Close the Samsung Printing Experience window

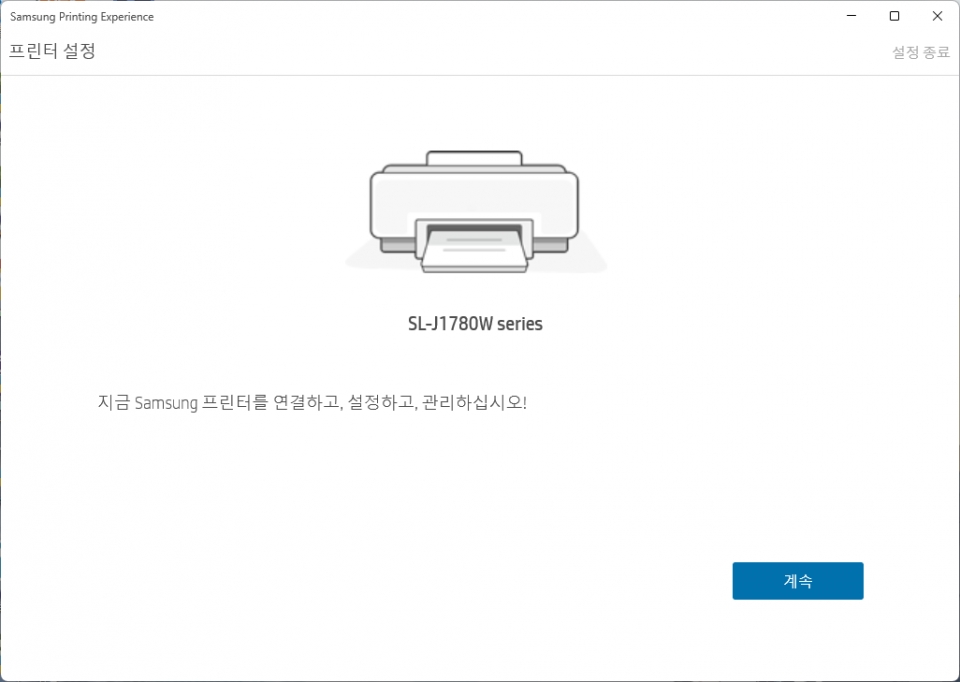[x=937, y=16]
